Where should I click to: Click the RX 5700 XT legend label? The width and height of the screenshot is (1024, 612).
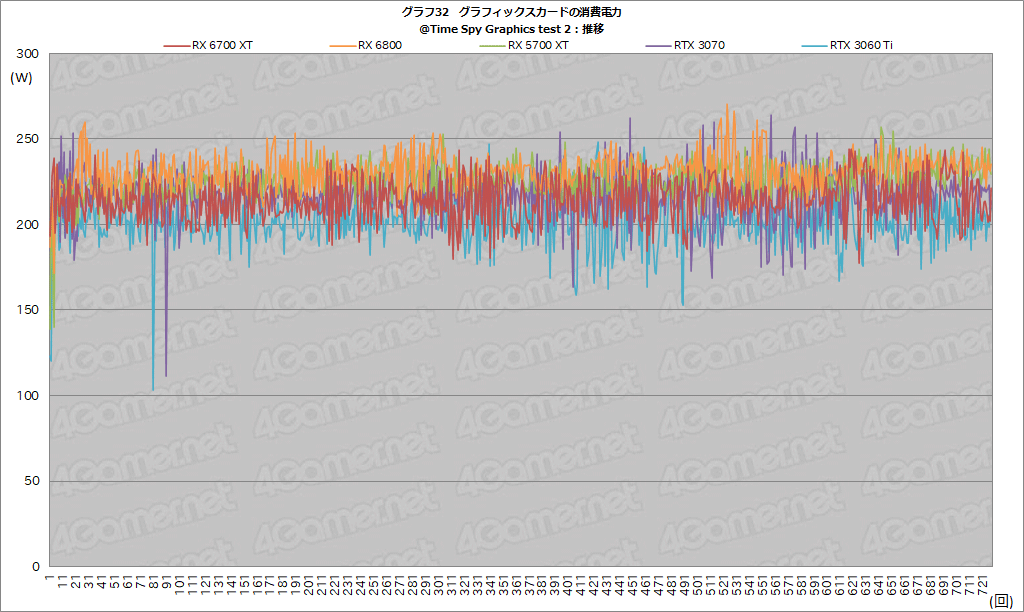pyautogui.click(x=538, y=45)
